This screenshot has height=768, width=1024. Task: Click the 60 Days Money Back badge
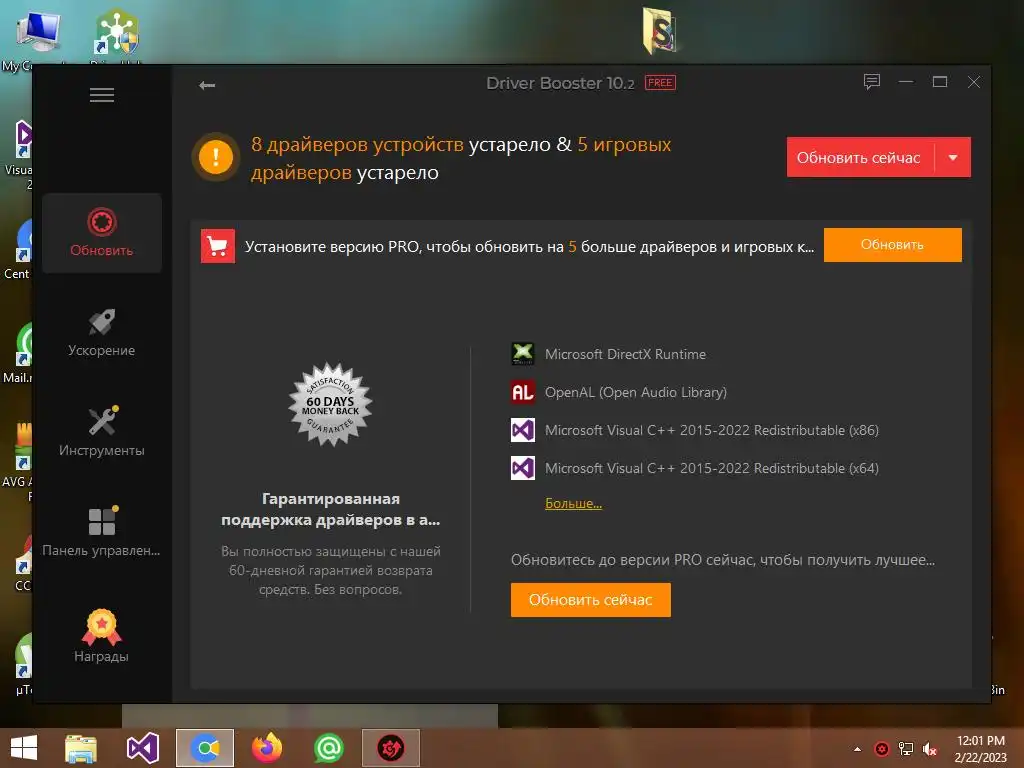point(330,405)
